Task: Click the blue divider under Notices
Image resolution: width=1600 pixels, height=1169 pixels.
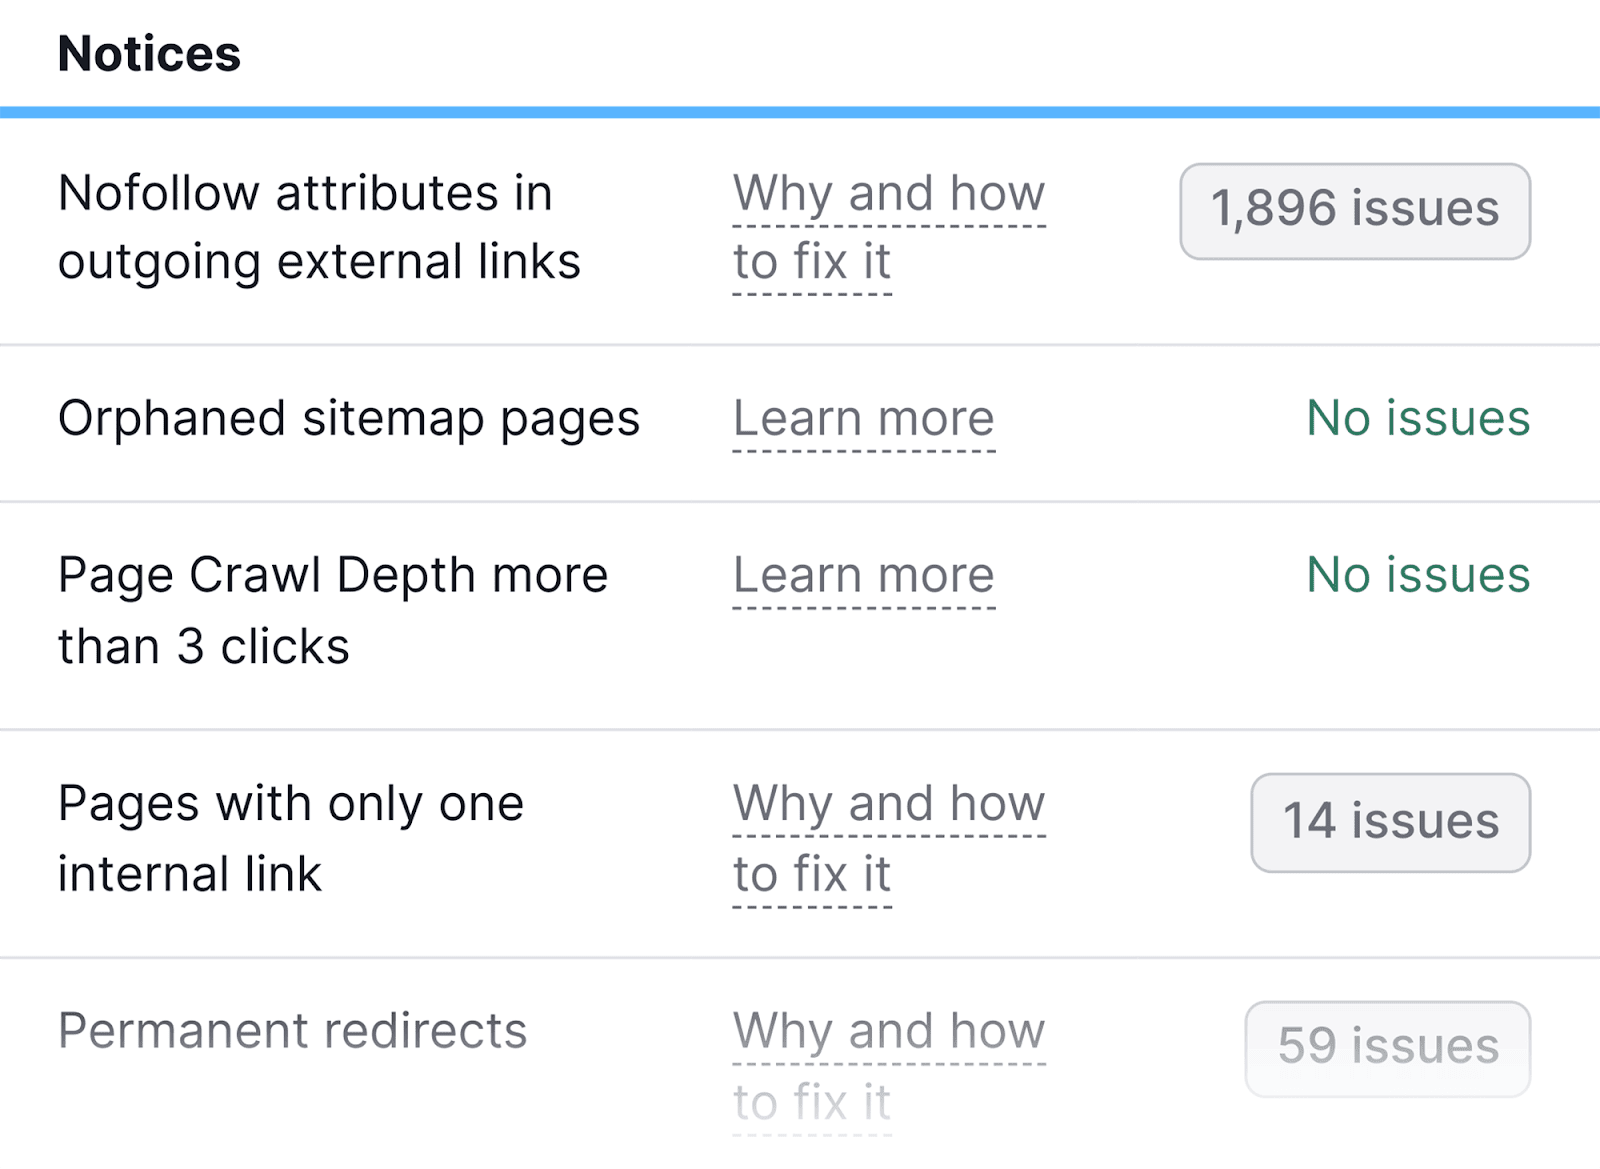Action: point(800,113)
